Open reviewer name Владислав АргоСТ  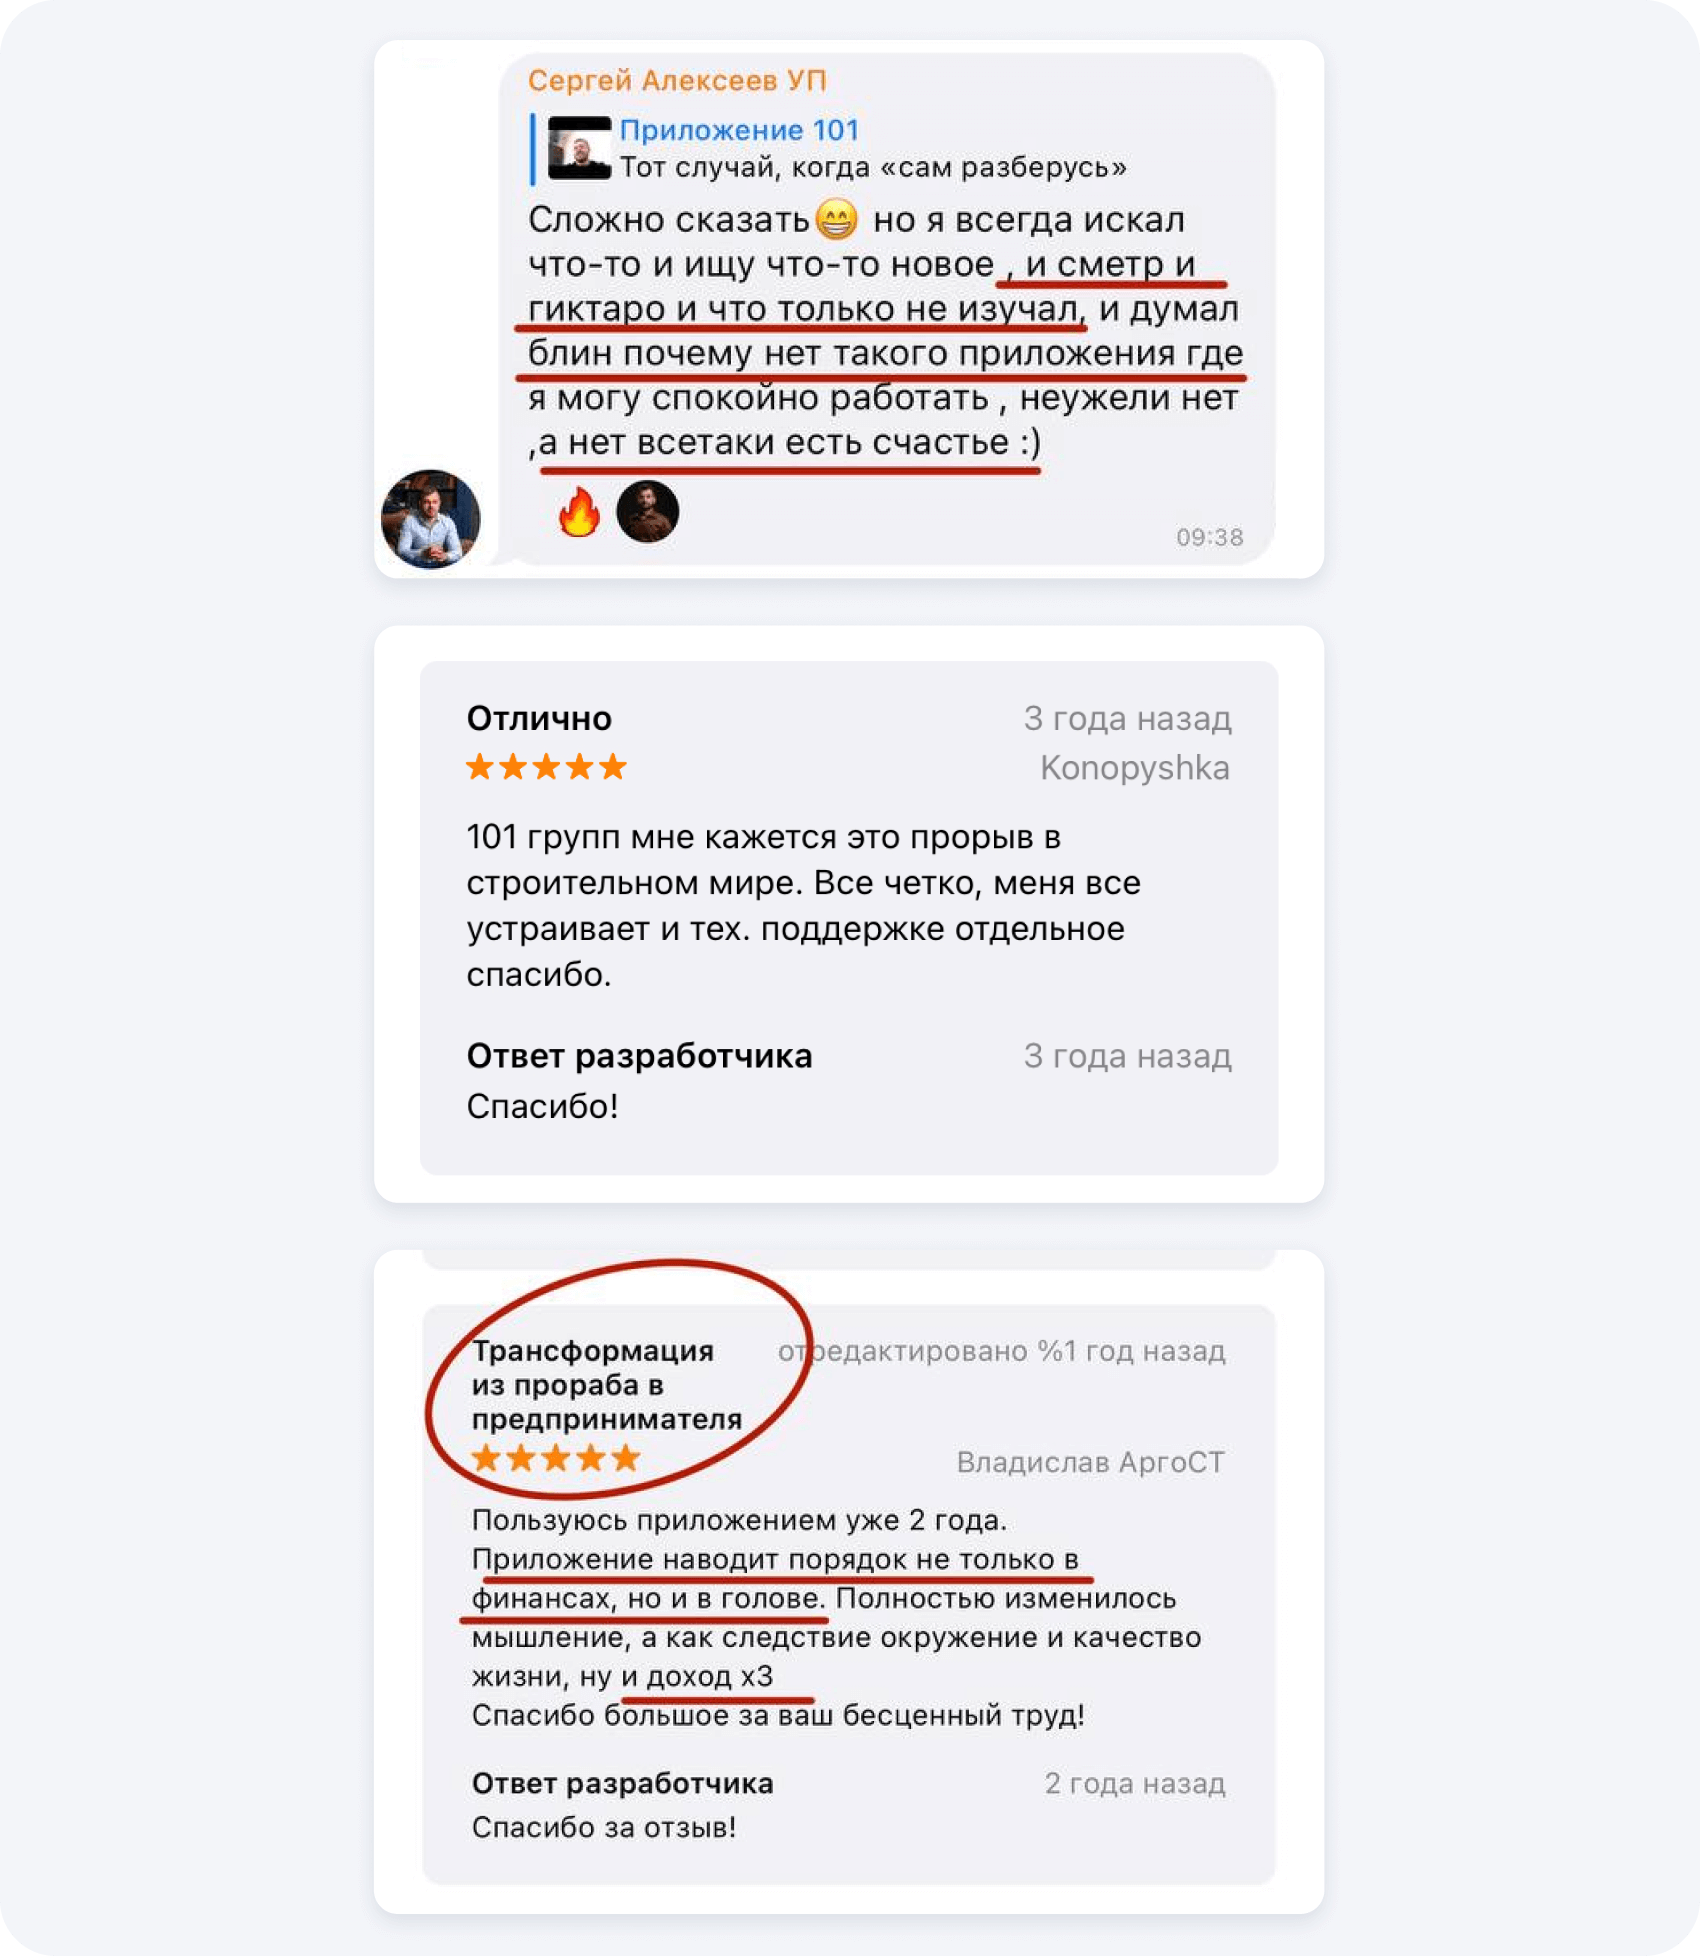click(1090, 1462)
